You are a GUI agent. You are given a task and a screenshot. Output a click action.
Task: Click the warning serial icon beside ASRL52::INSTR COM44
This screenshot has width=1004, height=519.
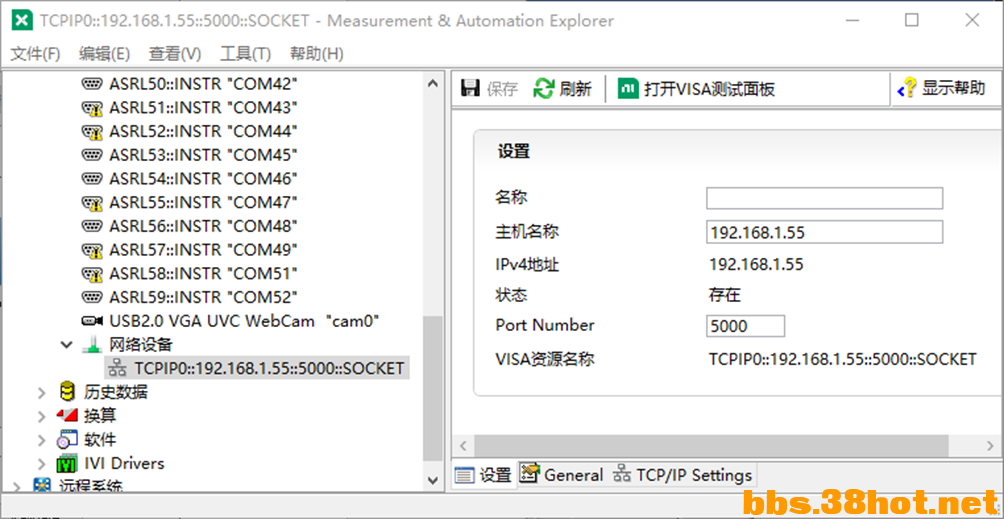tap(92, 131)
